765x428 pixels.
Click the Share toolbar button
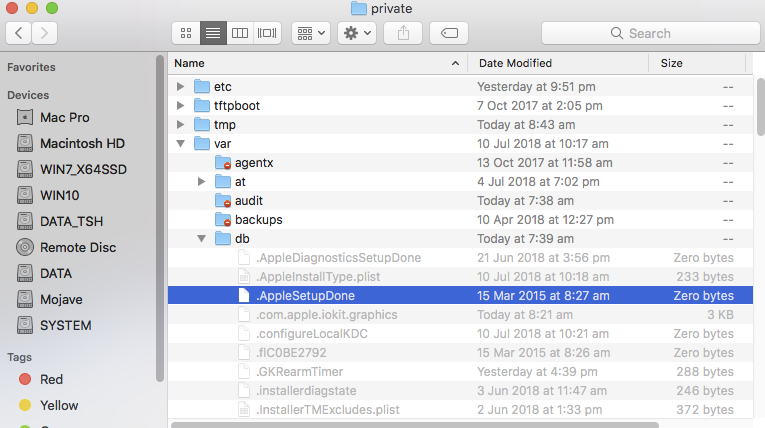(x=403, y=33)
